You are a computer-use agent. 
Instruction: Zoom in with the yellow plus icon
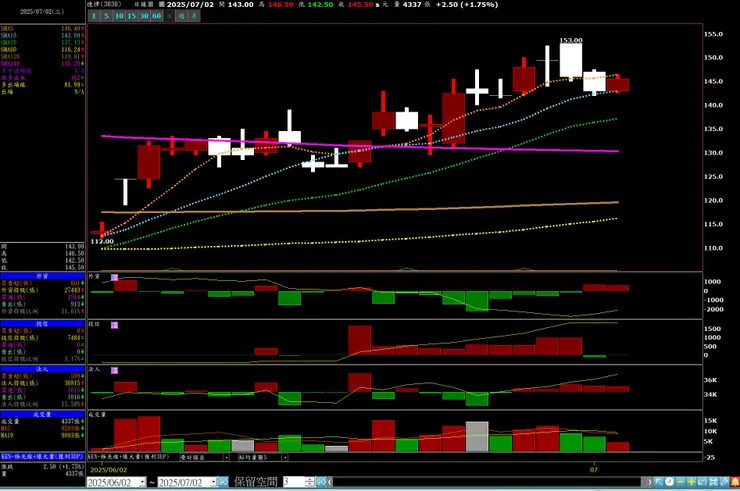click(x=691, y=482)
